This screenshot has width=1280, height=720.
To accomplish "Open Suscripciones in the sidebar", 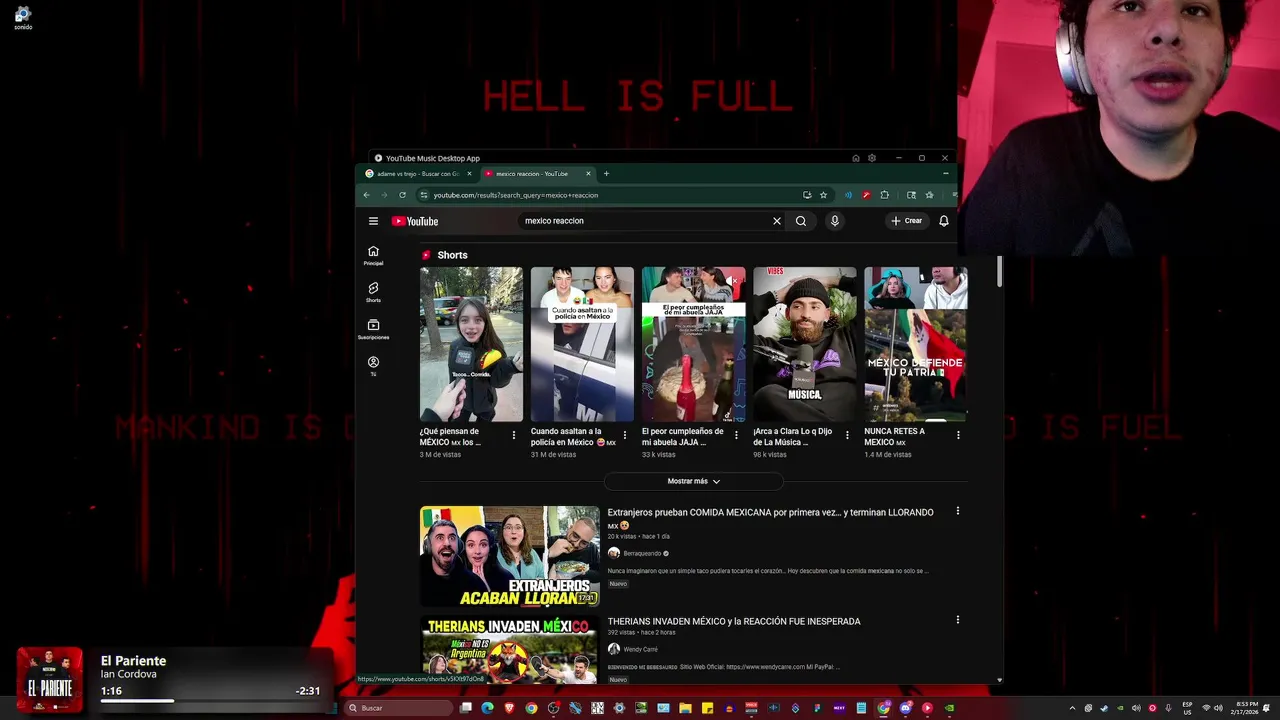I will [x=373, y=329].
